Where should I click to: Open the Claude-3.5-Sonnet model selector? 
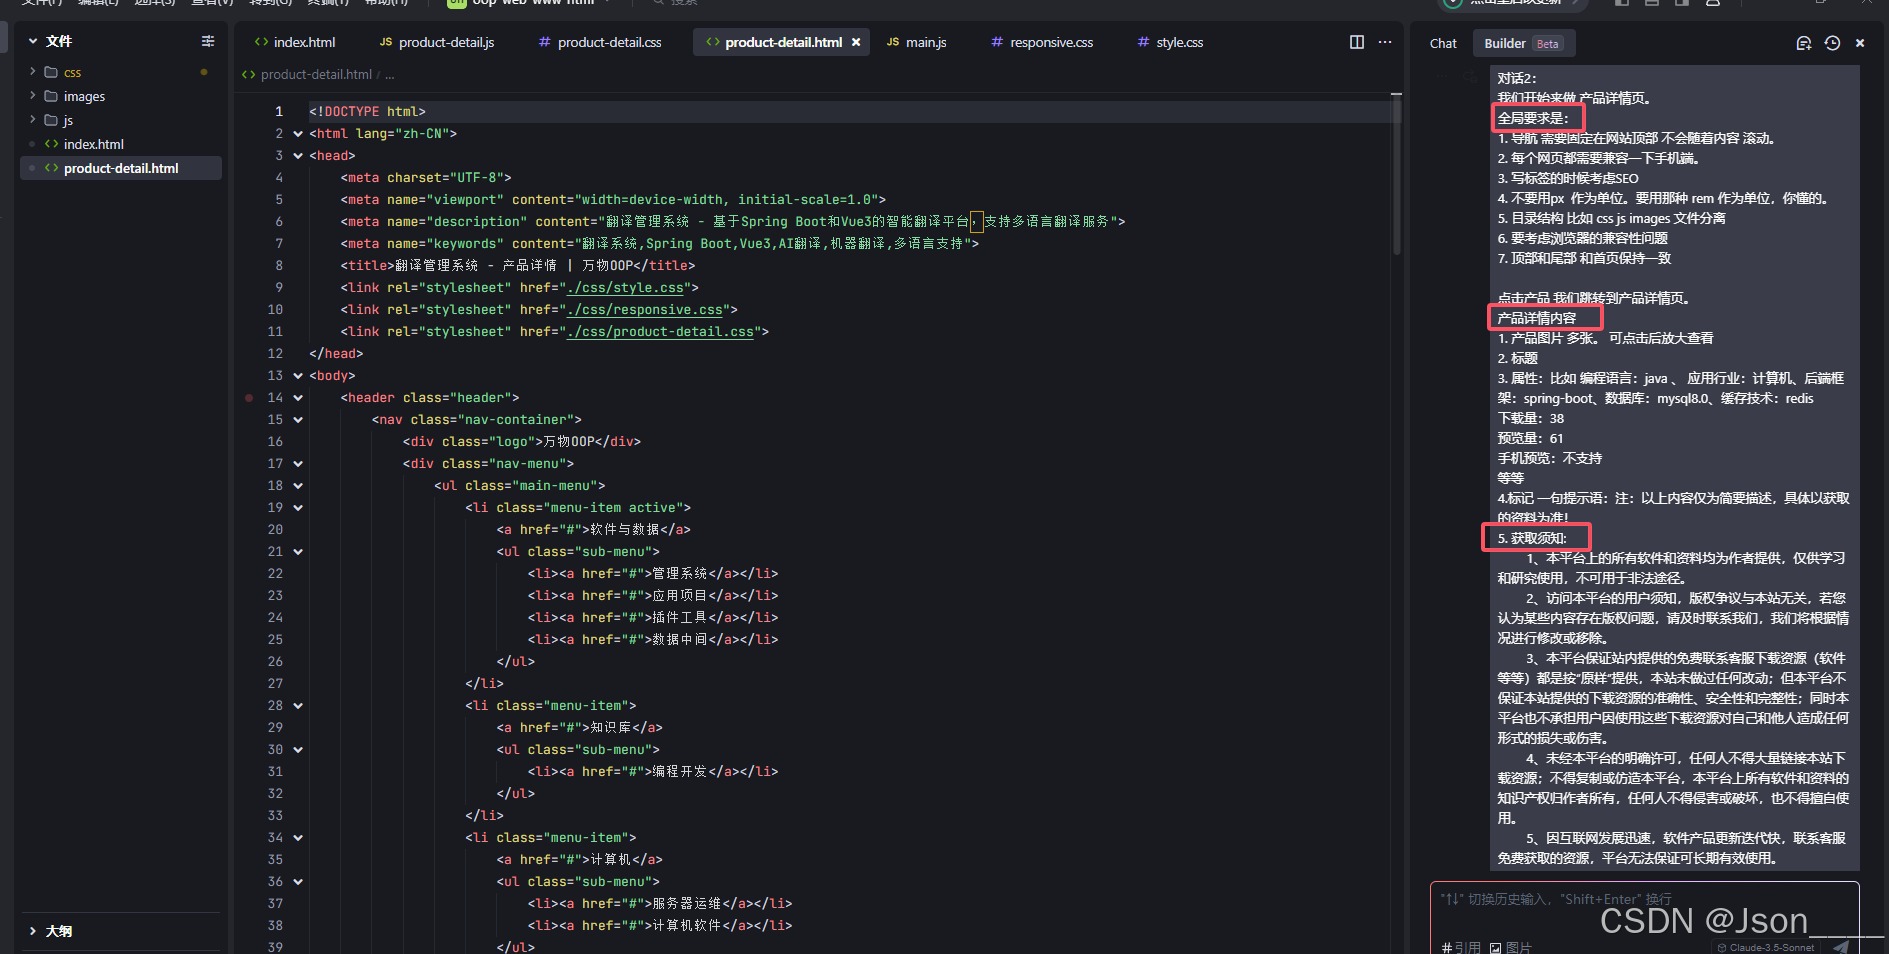point(1766,947)
